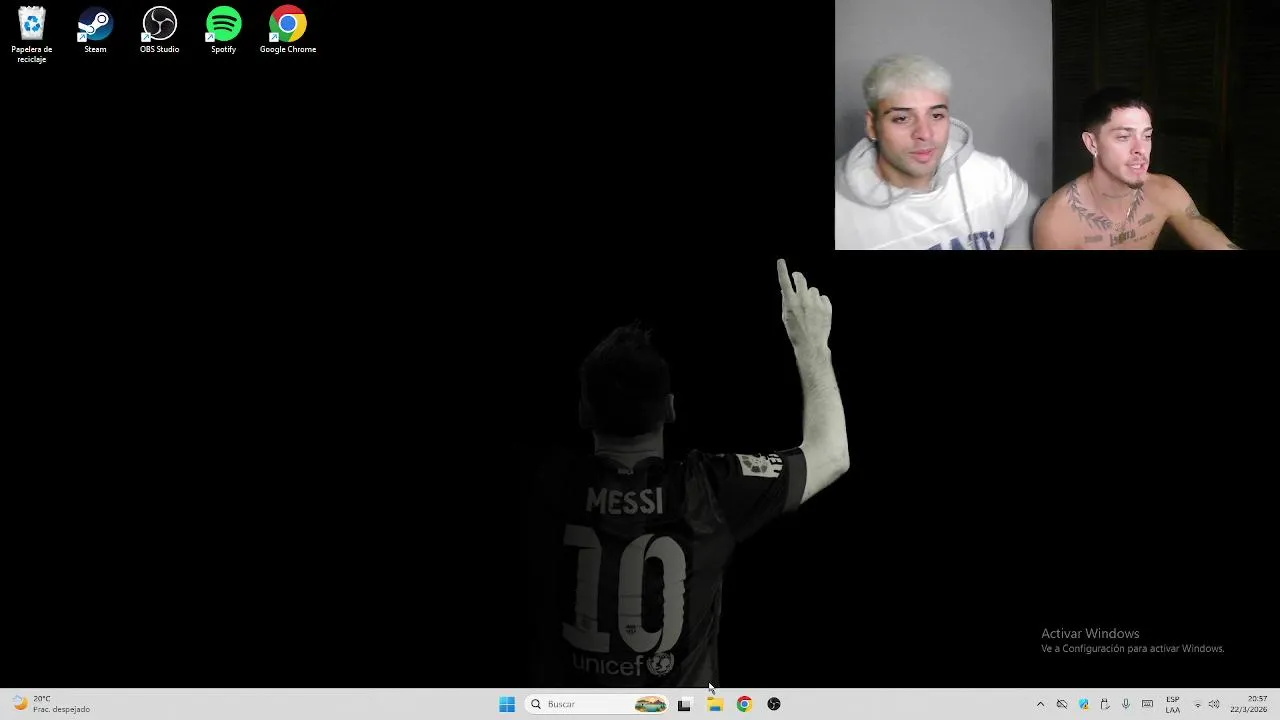Click the microphone tray icon
This screenshot has width=1280, height=720.
(1126, 704)
